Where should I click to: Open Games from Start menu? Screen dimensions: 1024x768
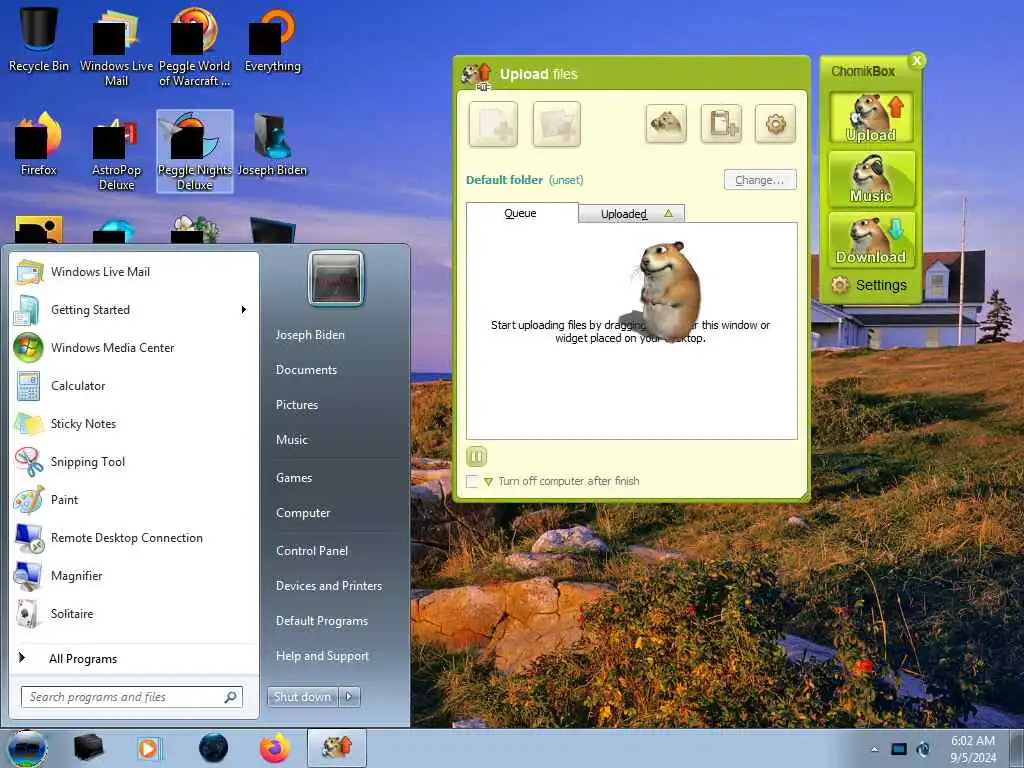click(x=294, y=478)
